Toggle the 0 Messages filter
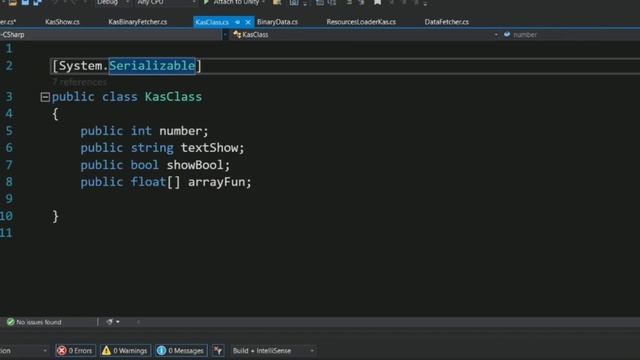Viewport: 640px width, 360px height. click(180, 351)
